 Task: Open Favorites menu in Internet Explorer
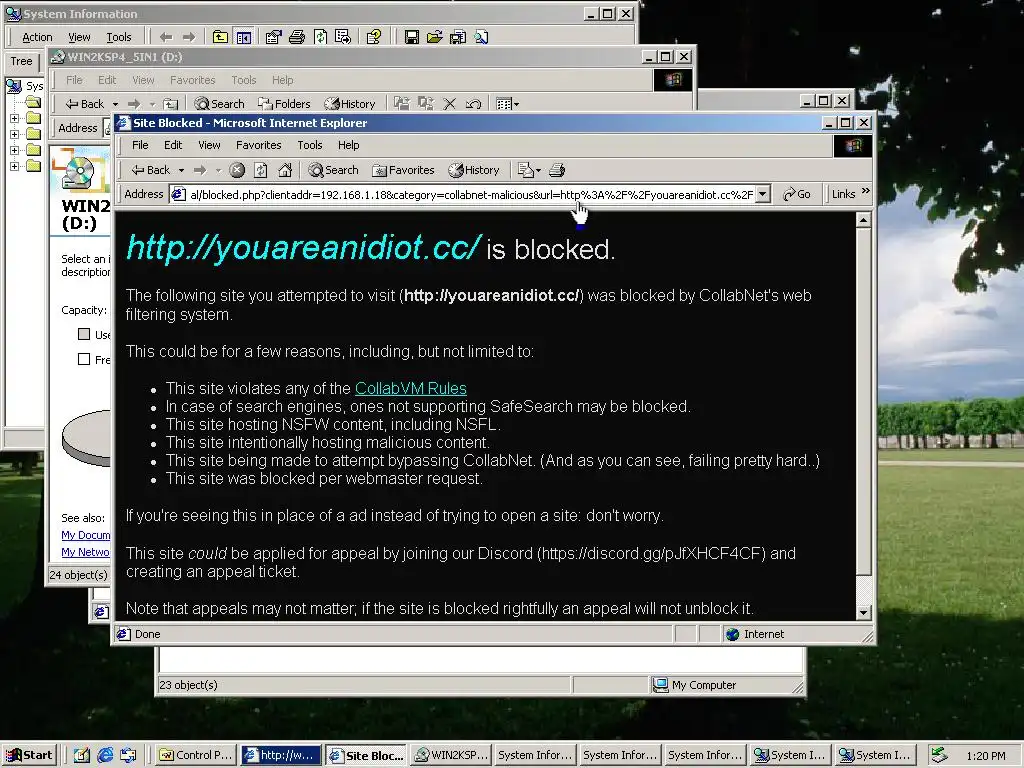(x=259, y=145)
